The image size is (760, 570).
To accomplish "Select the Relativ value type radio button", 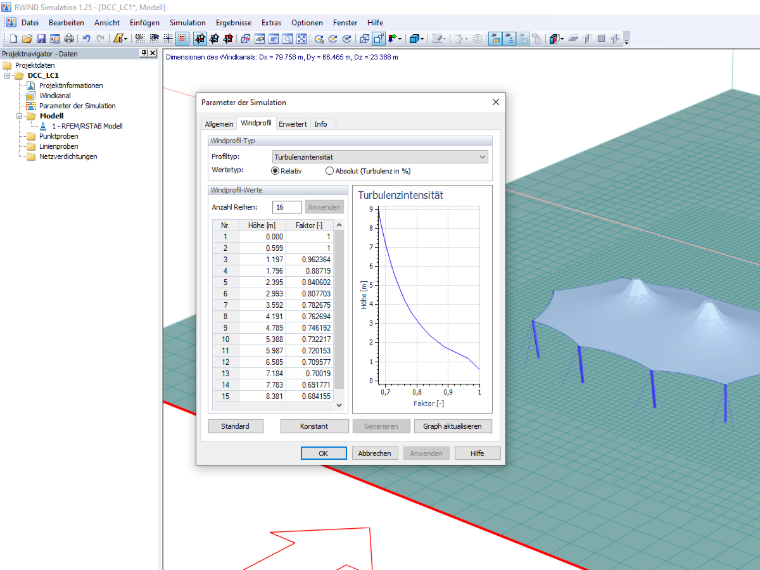I will pos(275,171).
